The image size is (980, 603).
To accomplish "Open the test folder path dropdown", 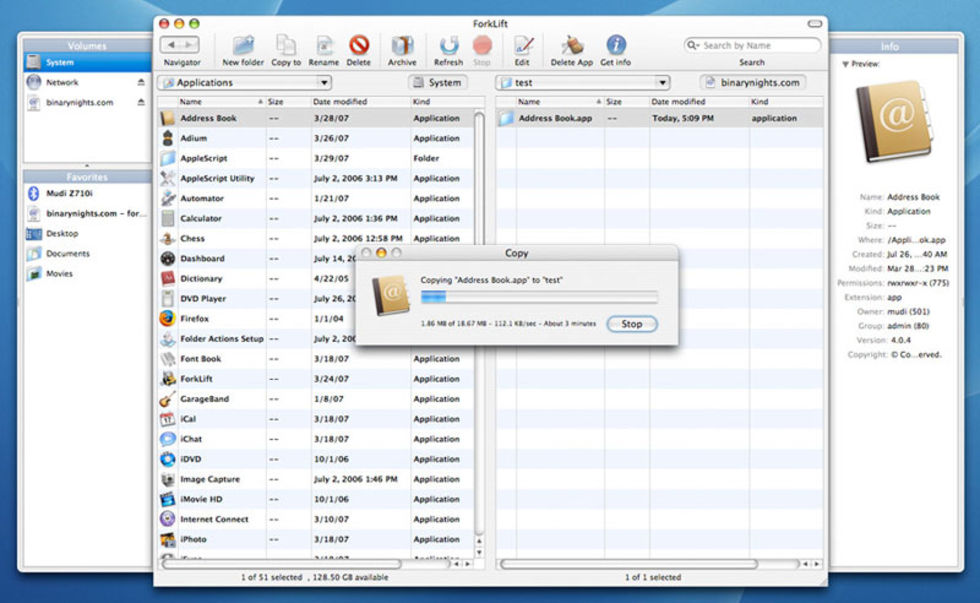I will [583, 83].
